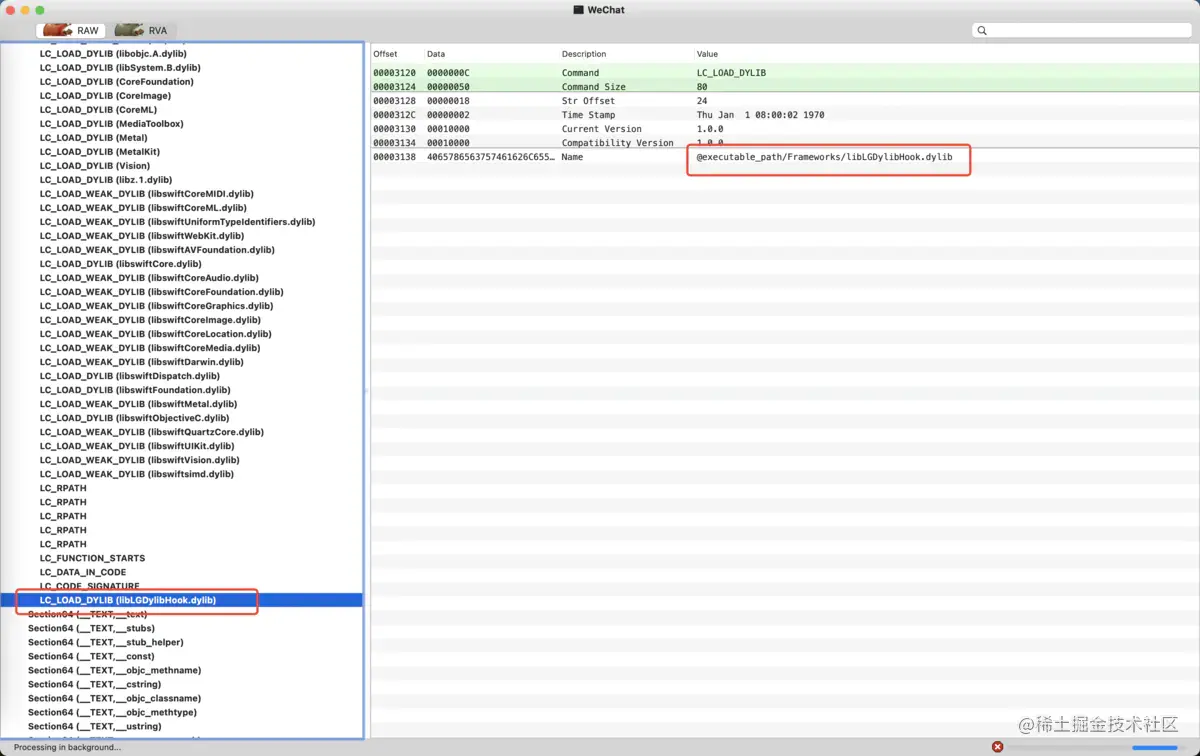This screenshot has height=756, width=1200.
Task: Select LC_LOAD_WEAK_DYLIB (libswiftMetal.dylib) row
Action: 139,404
